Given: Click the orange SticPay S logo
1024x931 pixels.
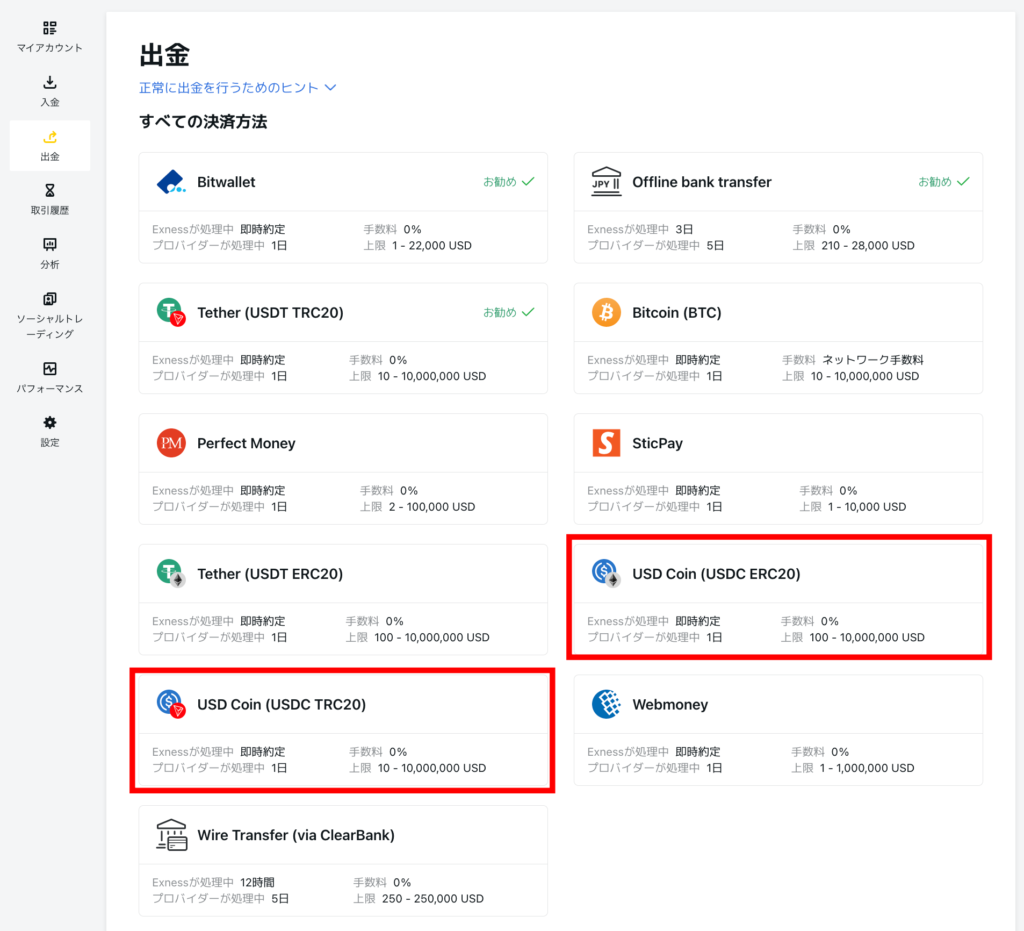Looking at the screenshot, I should 606,443.
